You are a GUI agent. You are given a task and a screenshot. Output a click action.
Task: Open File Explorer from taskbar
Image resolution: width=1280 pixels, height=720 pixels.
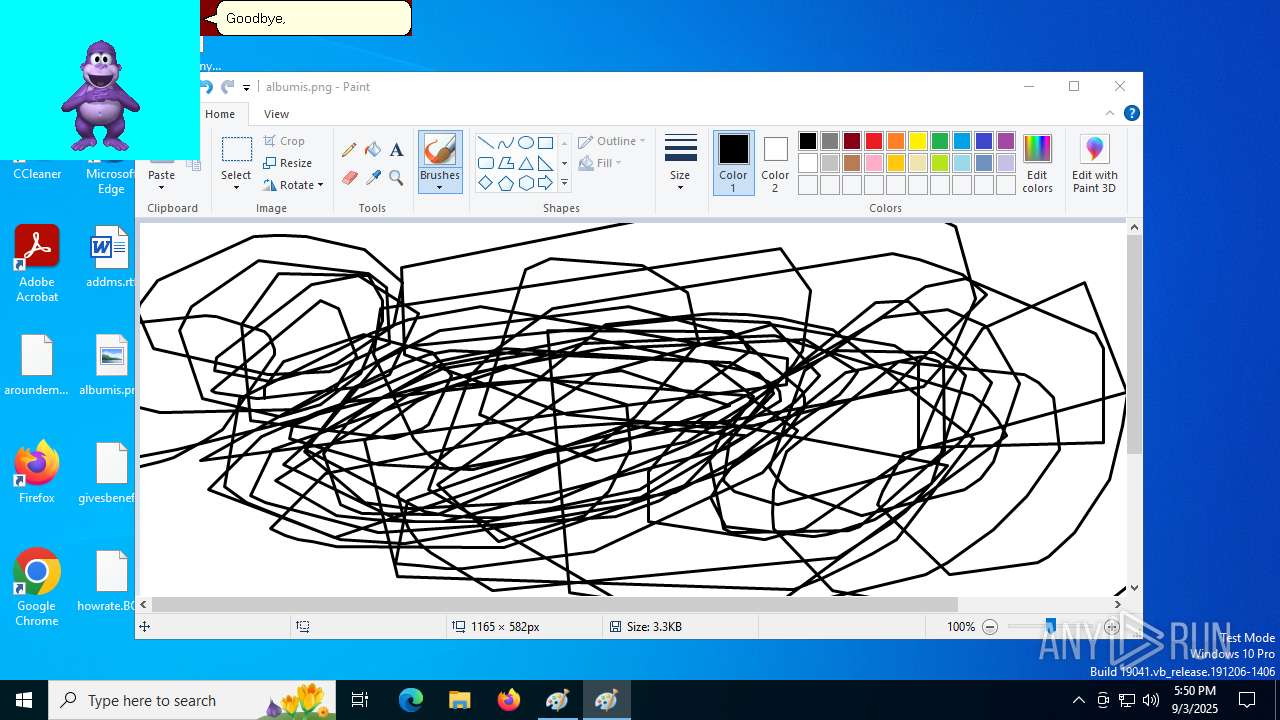click(460, 700)
